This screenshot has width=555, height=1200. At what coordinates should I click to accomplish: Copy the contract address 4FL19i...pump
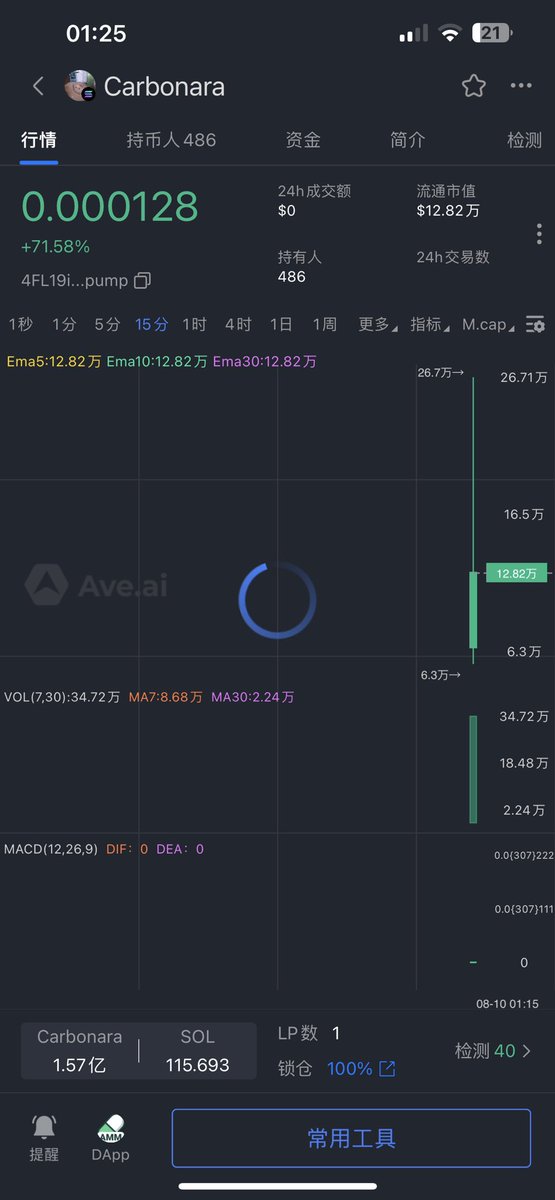coord(142,281)
